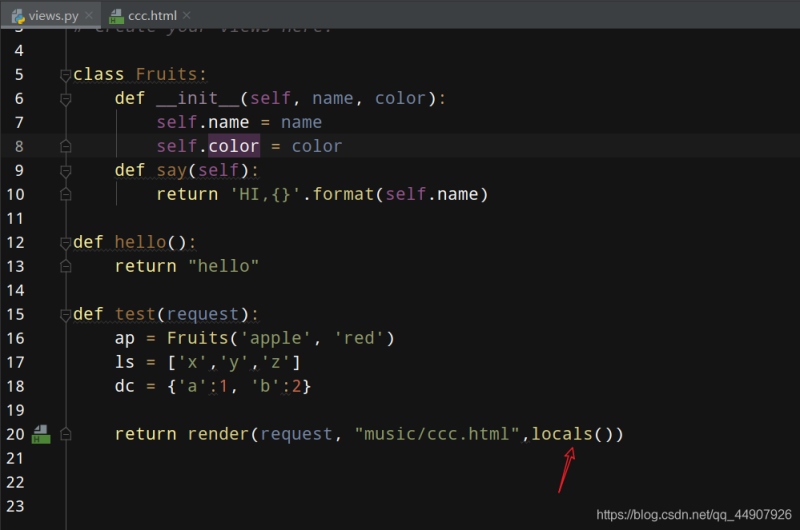Click fold end marker on line 8
This screenshot has width=800, height=530.
pos(66,147)
